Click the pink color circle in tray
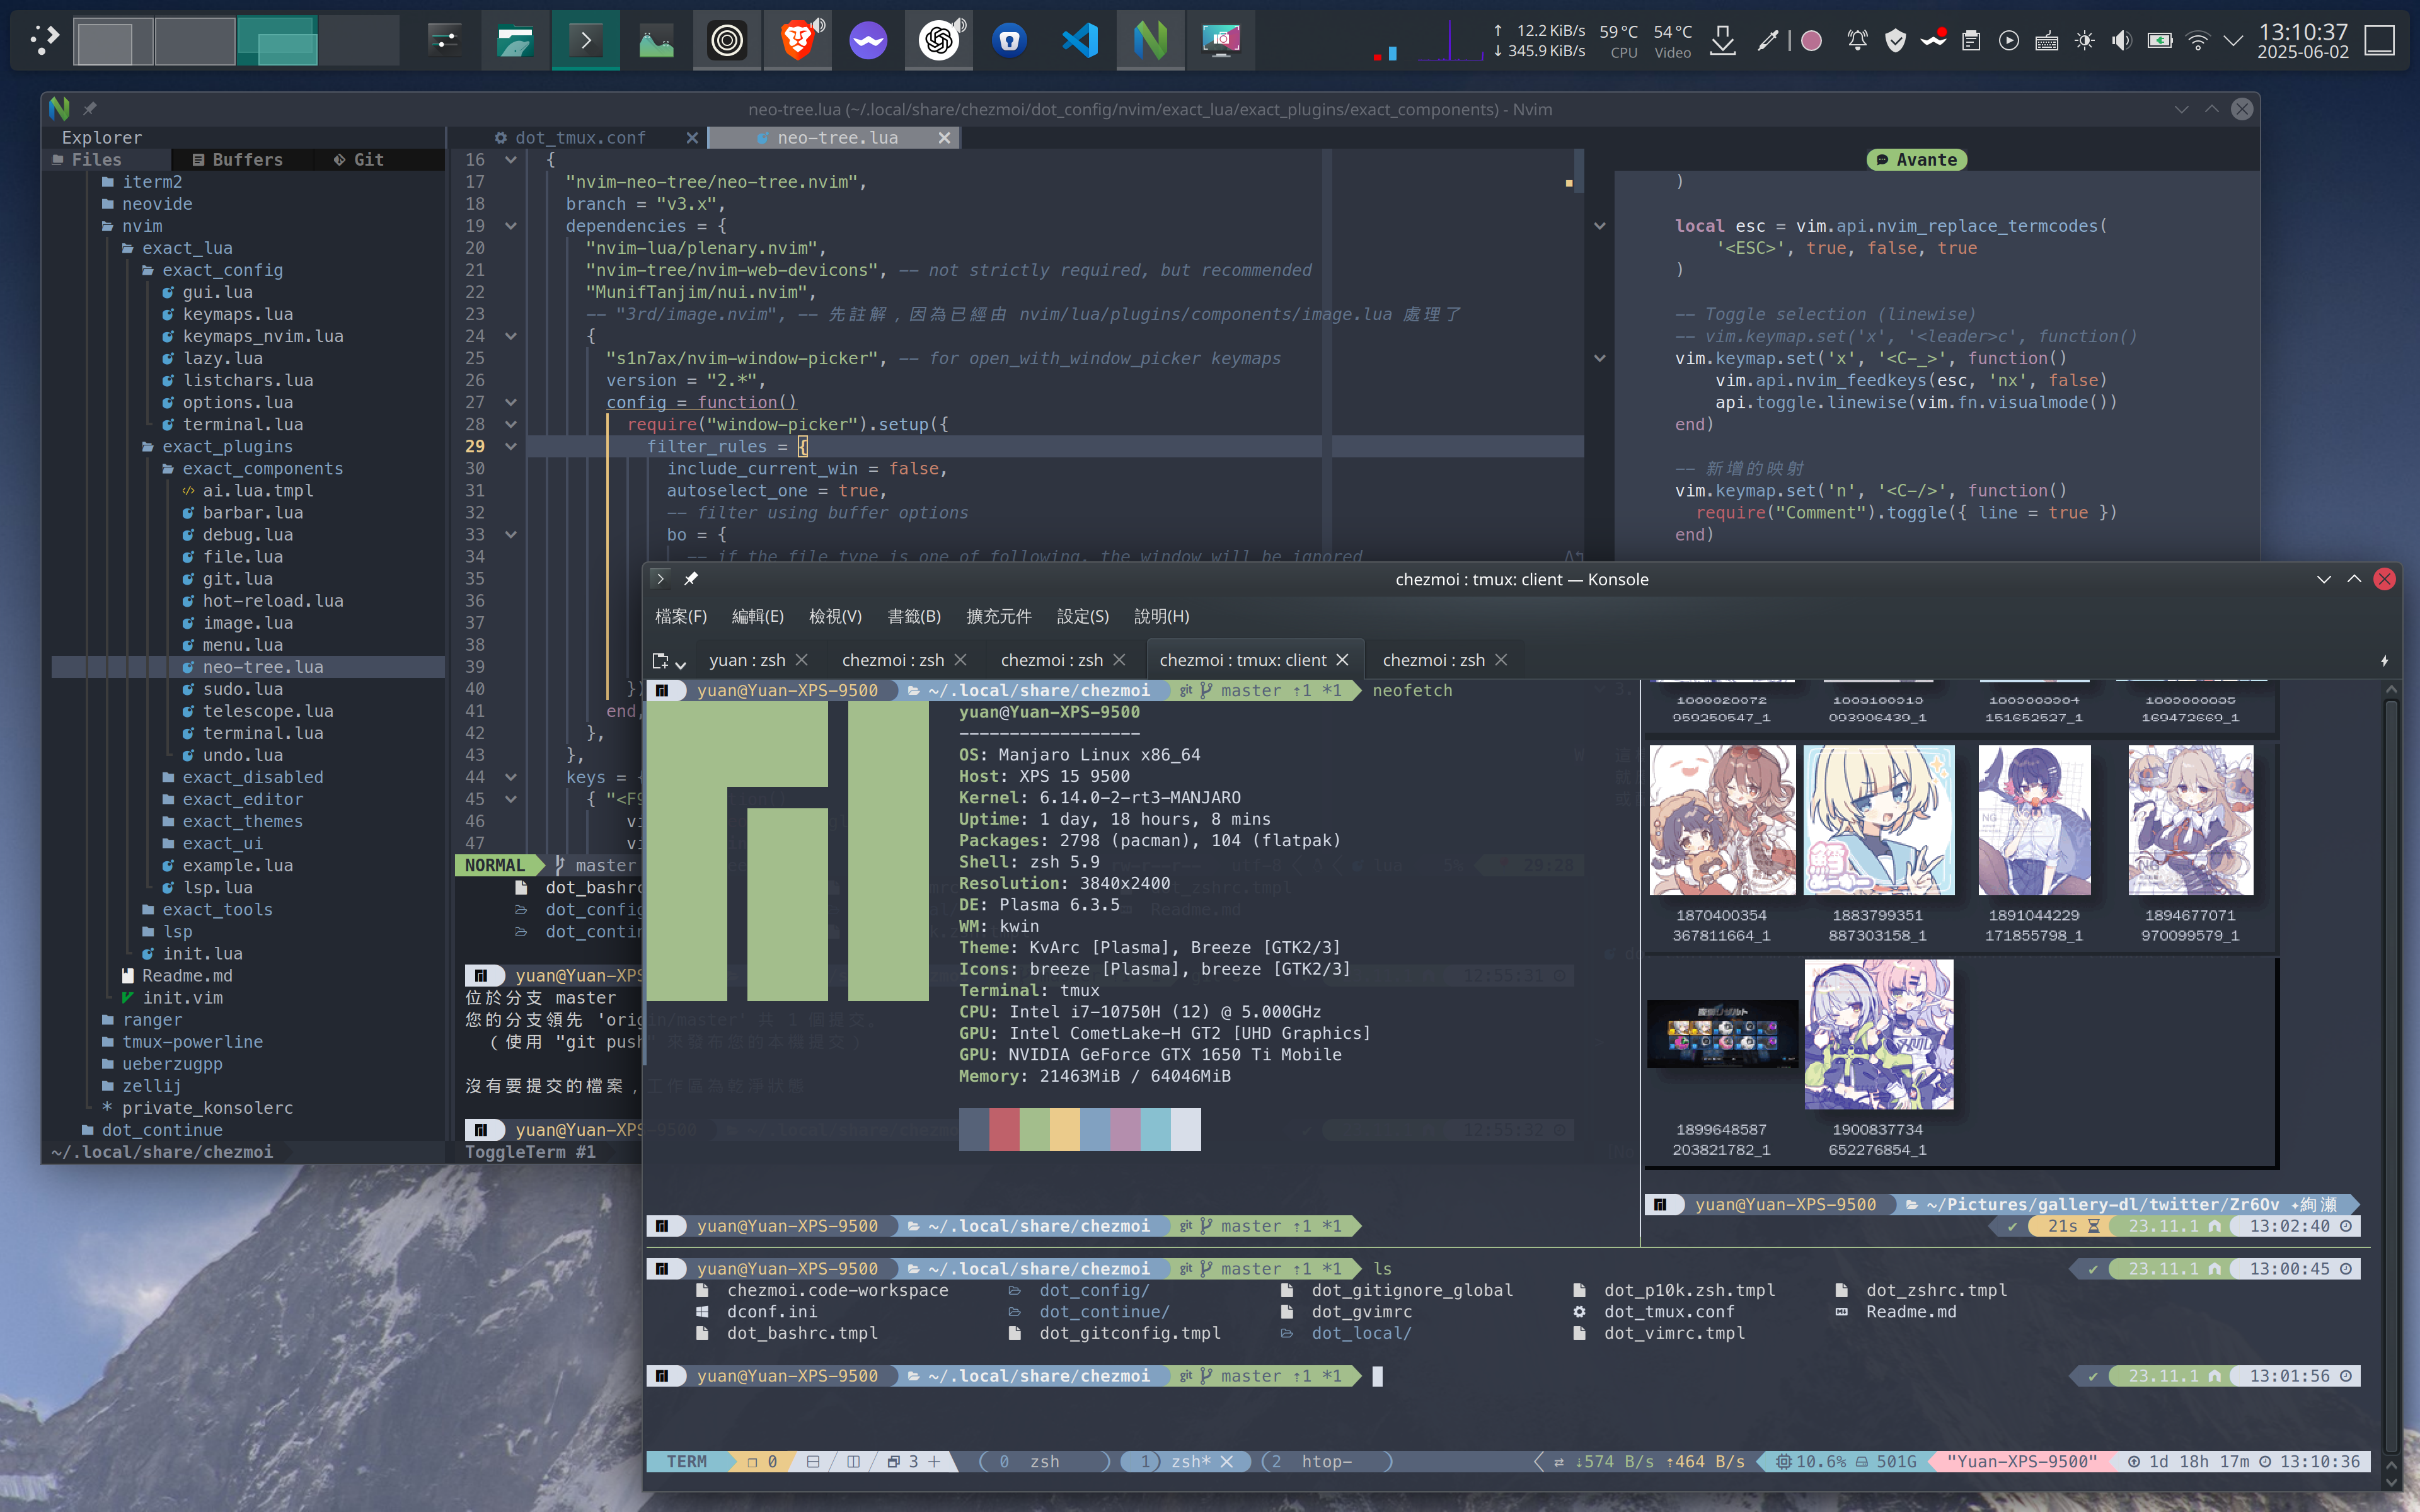Screen dimensions: 2420x1512 point(1811,41)
